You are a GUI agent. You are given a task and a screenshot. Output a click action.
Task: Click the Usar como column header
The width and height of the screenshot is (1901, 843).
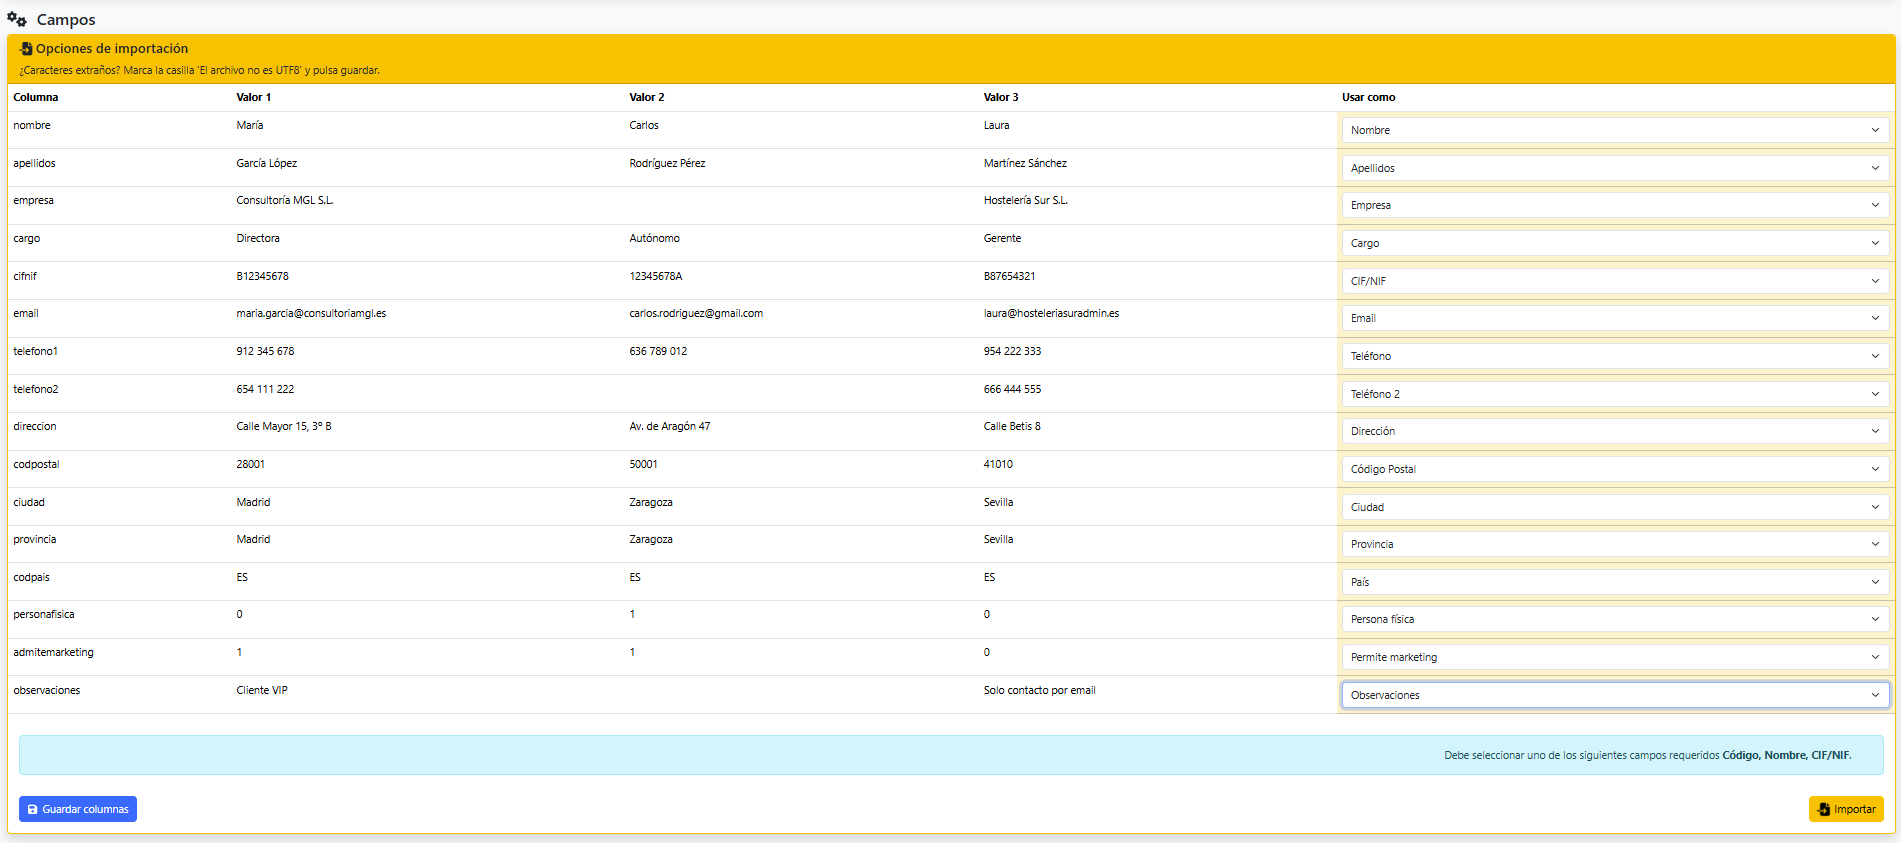(1369, 97)
